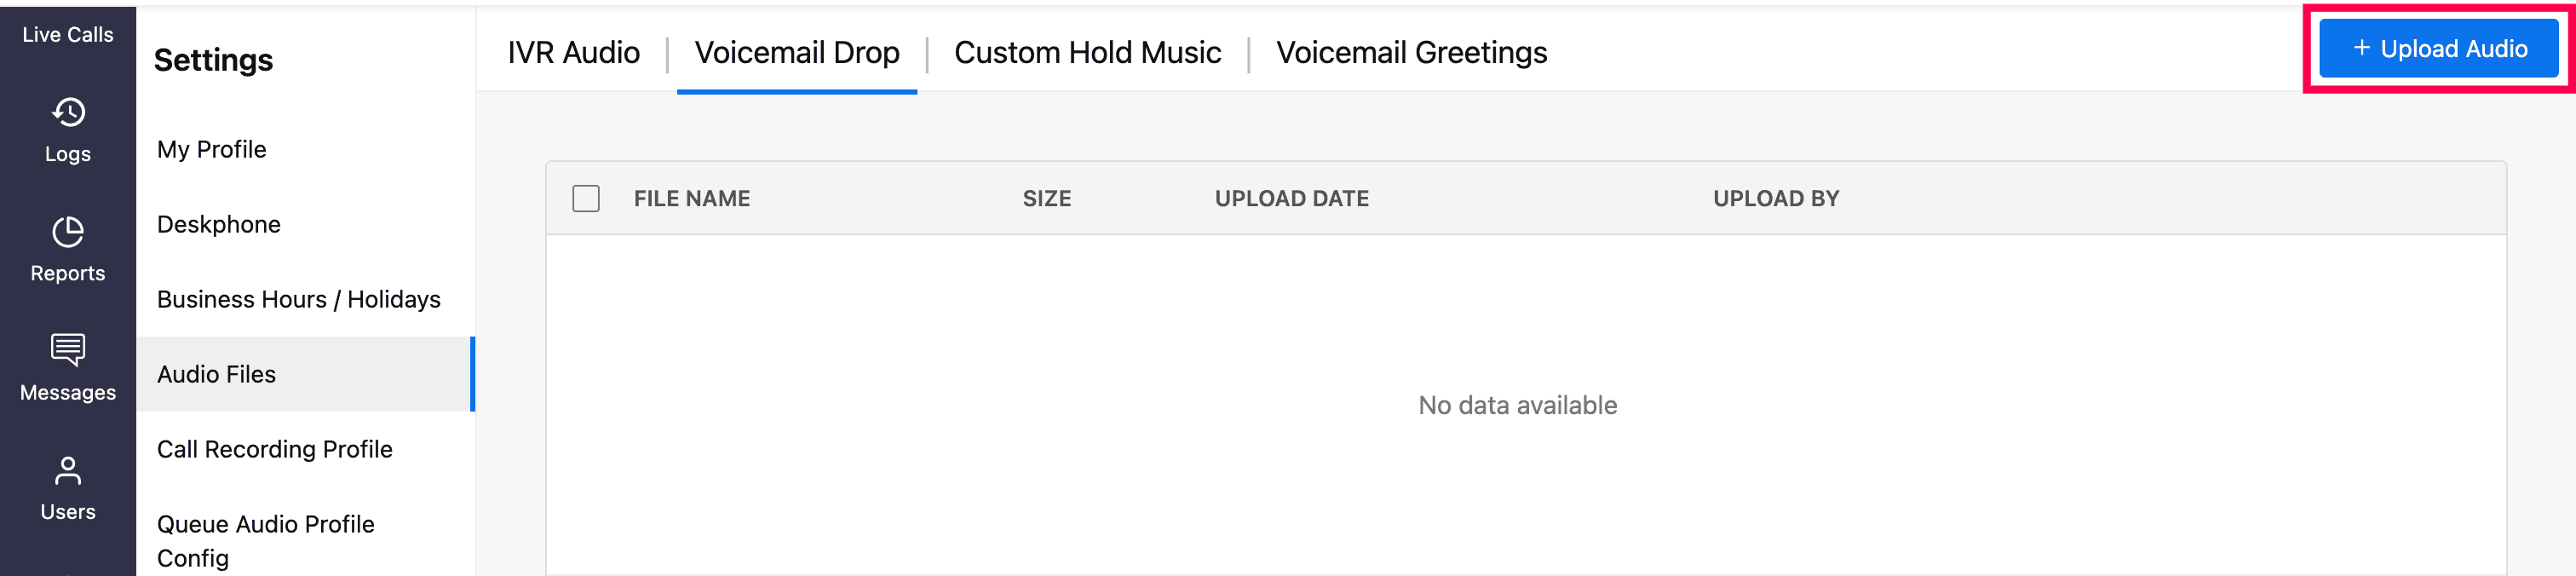This screenshot has height=576, width=2576.
Task: Open the Messages chat icon
Action: tap(68, 350)
